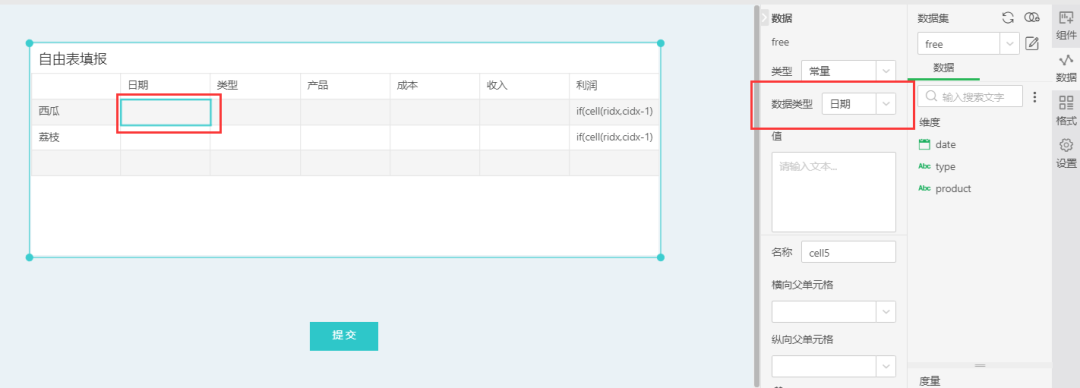This screenshot has height=388, width=1080.
Task: Click the 类型 column header cell
Action: (x=255, y=86)
